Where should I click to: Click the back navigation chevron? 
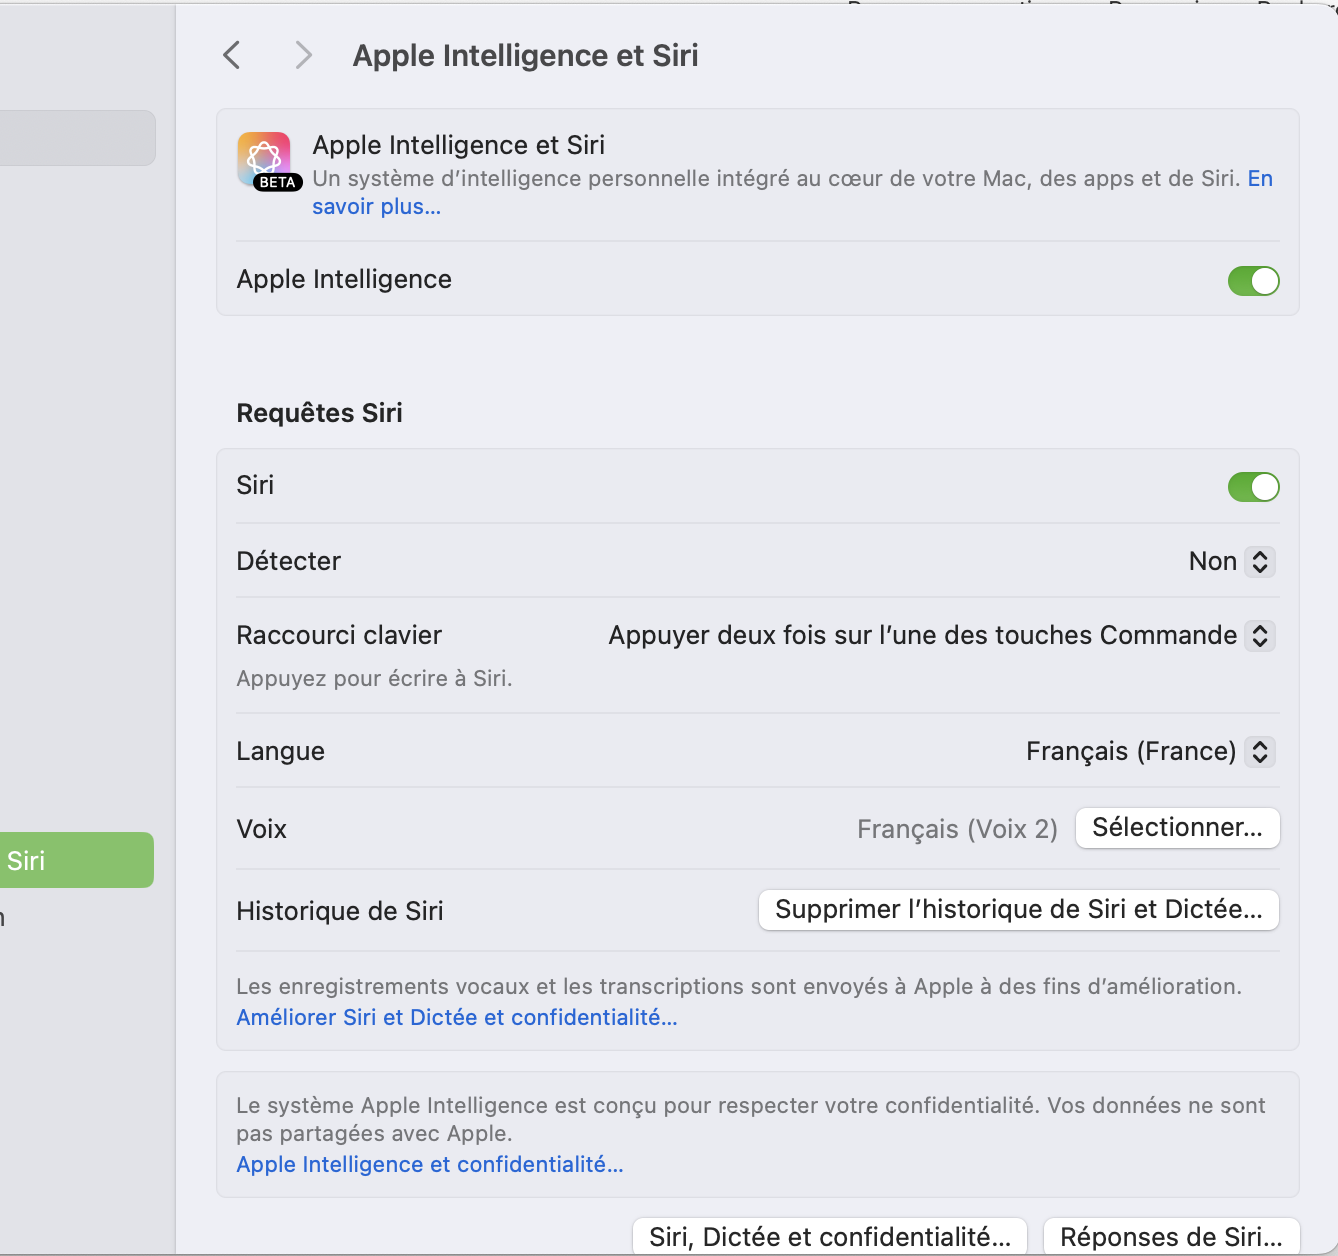pyautogui.click(x=232, y=55)
